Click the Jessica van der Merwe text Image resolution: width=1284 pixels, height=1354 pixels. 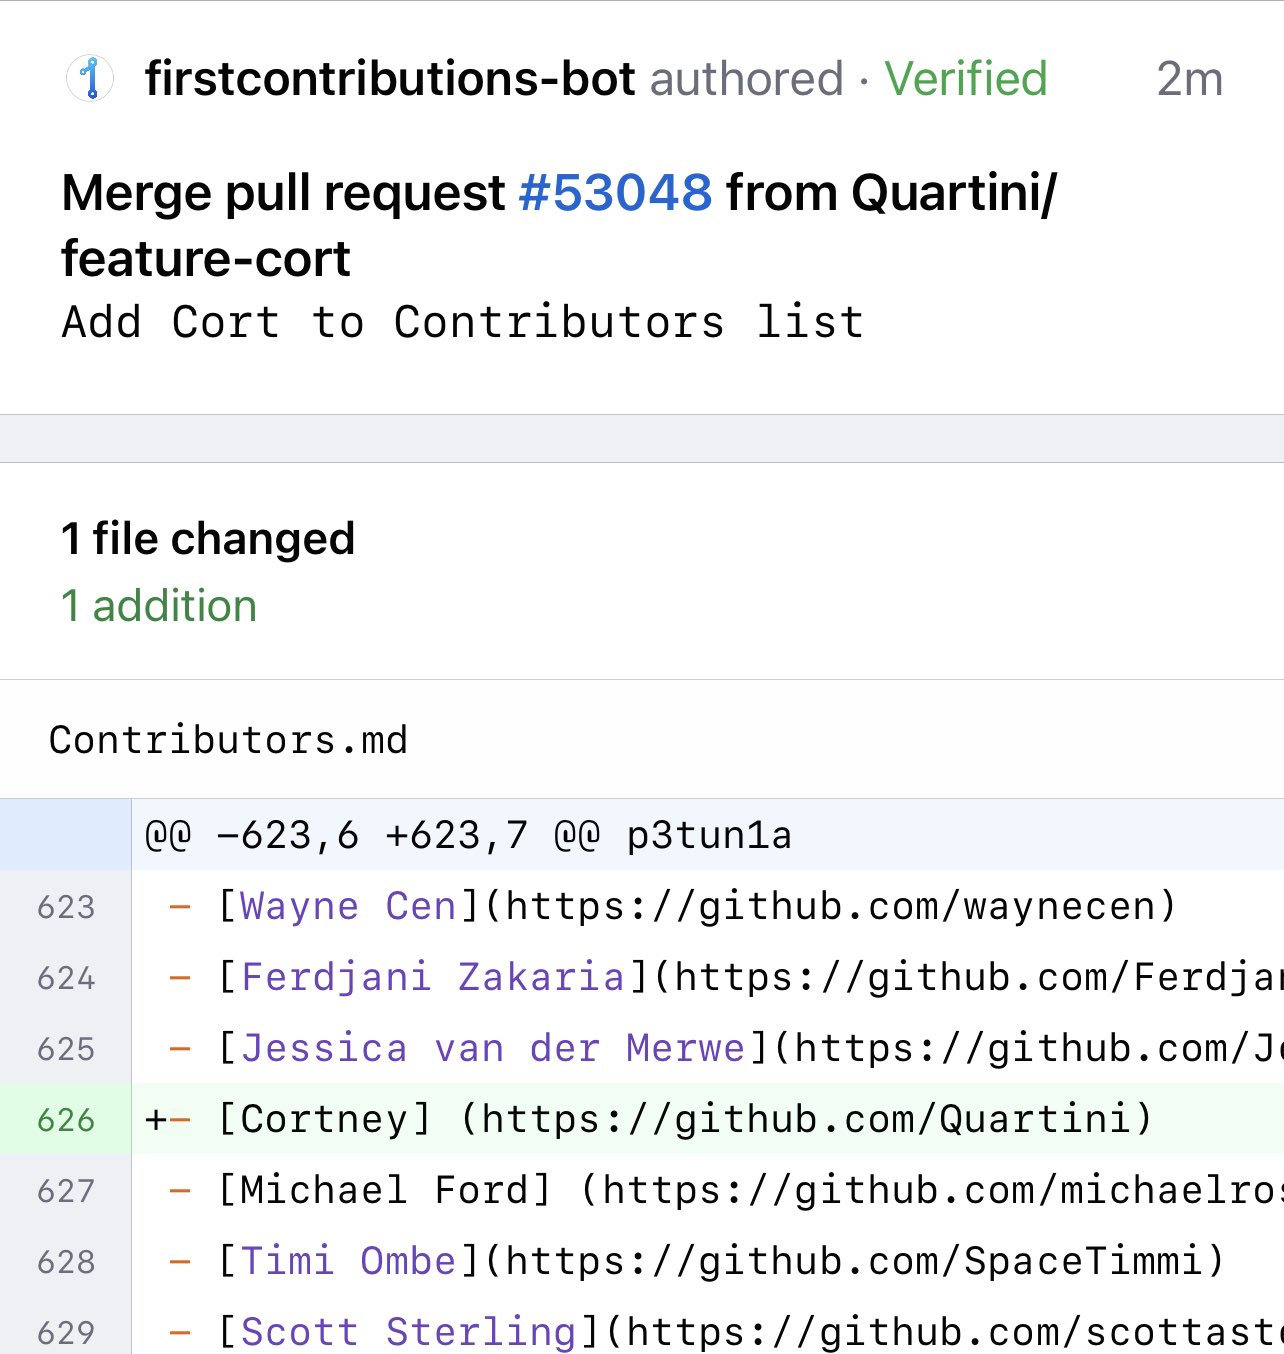[x=493, y=1048]
